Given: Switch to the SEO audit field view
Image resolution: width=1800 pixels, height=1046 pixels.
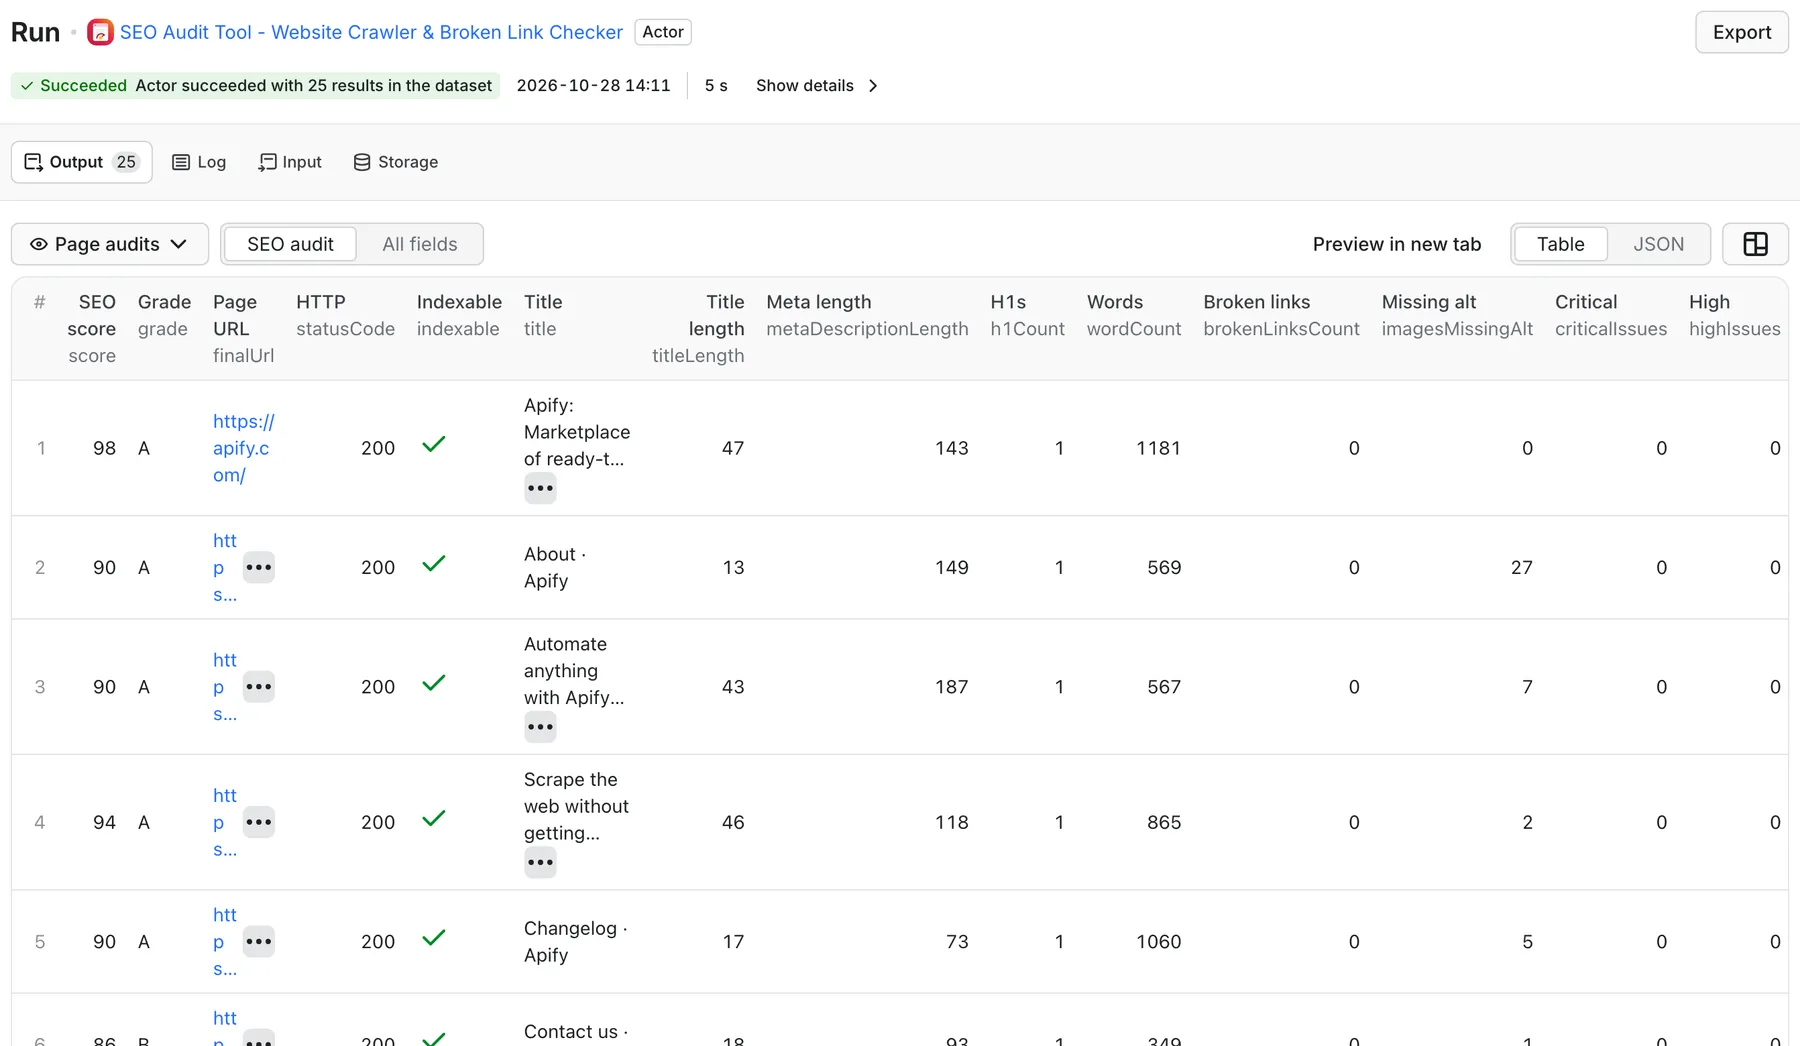Looking at the screenshot, I should pyautogui.click(x=290, y=244).
